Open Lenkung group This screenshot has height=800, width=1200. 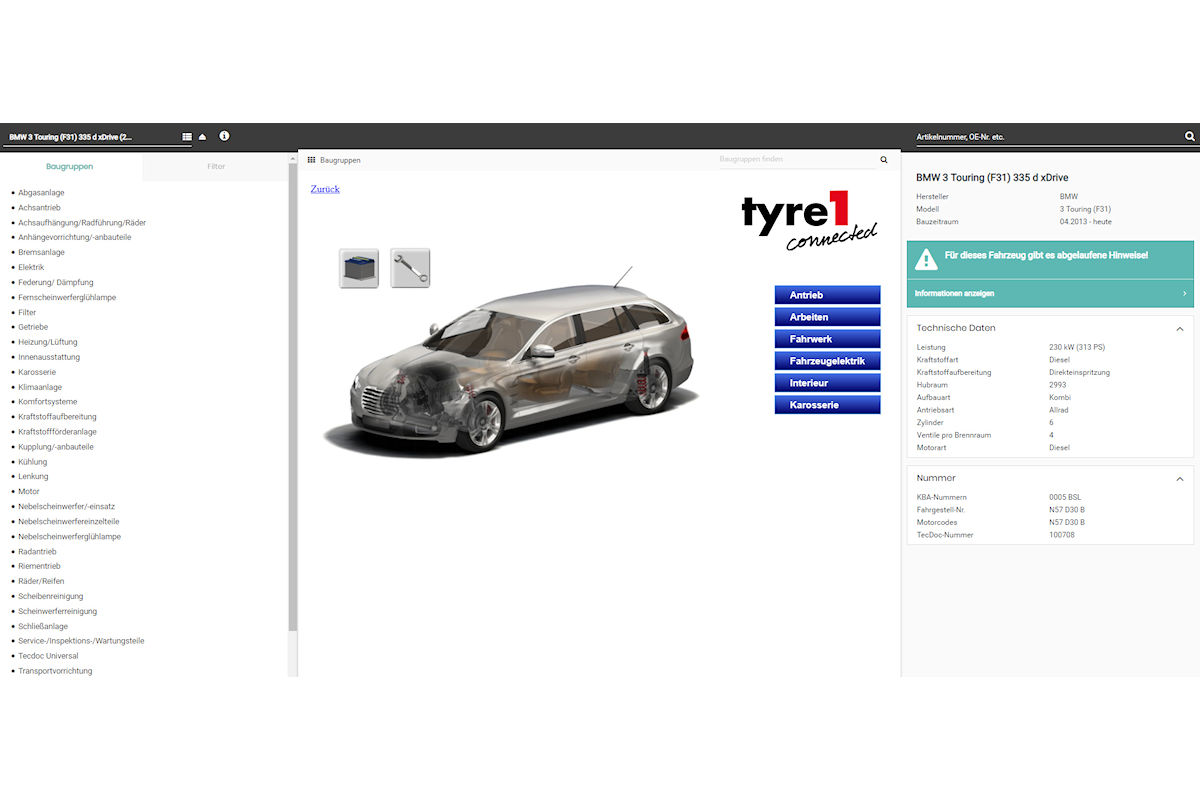click(33, 477)
